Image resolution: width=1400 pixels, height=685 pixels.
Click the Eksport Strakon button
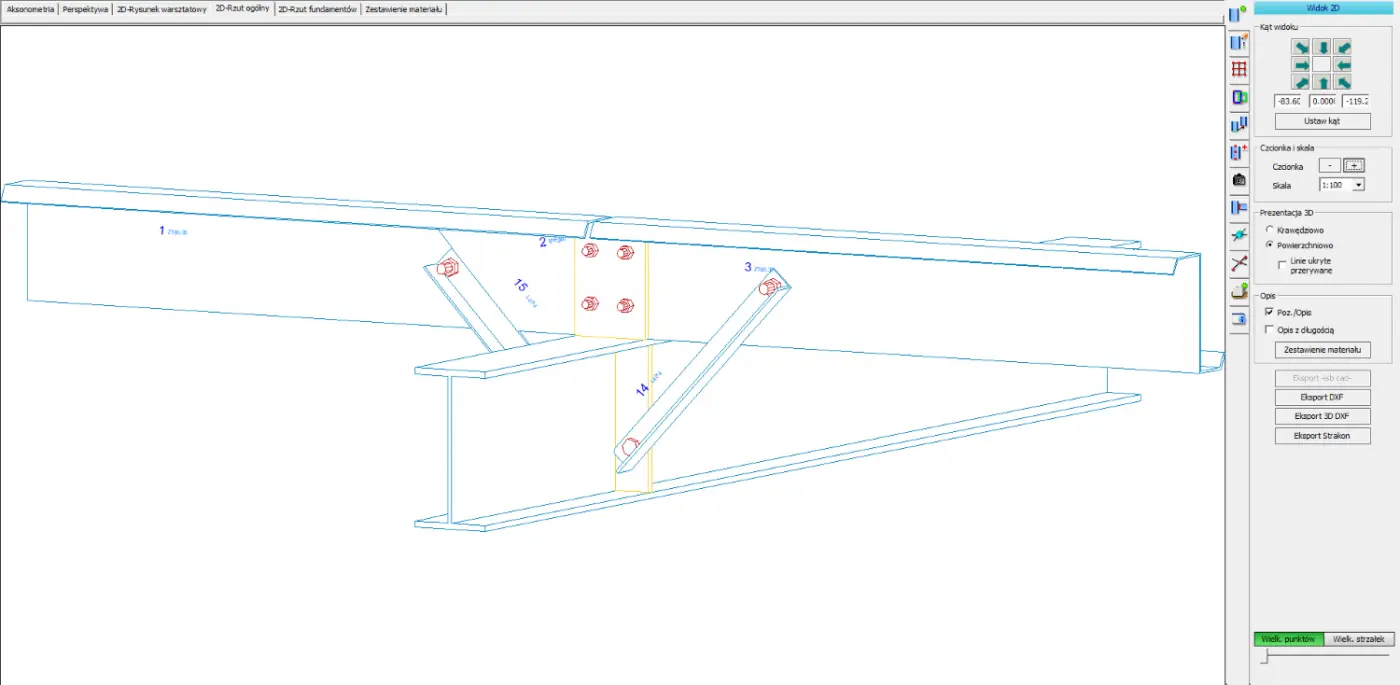click(x=1322, y=436)
